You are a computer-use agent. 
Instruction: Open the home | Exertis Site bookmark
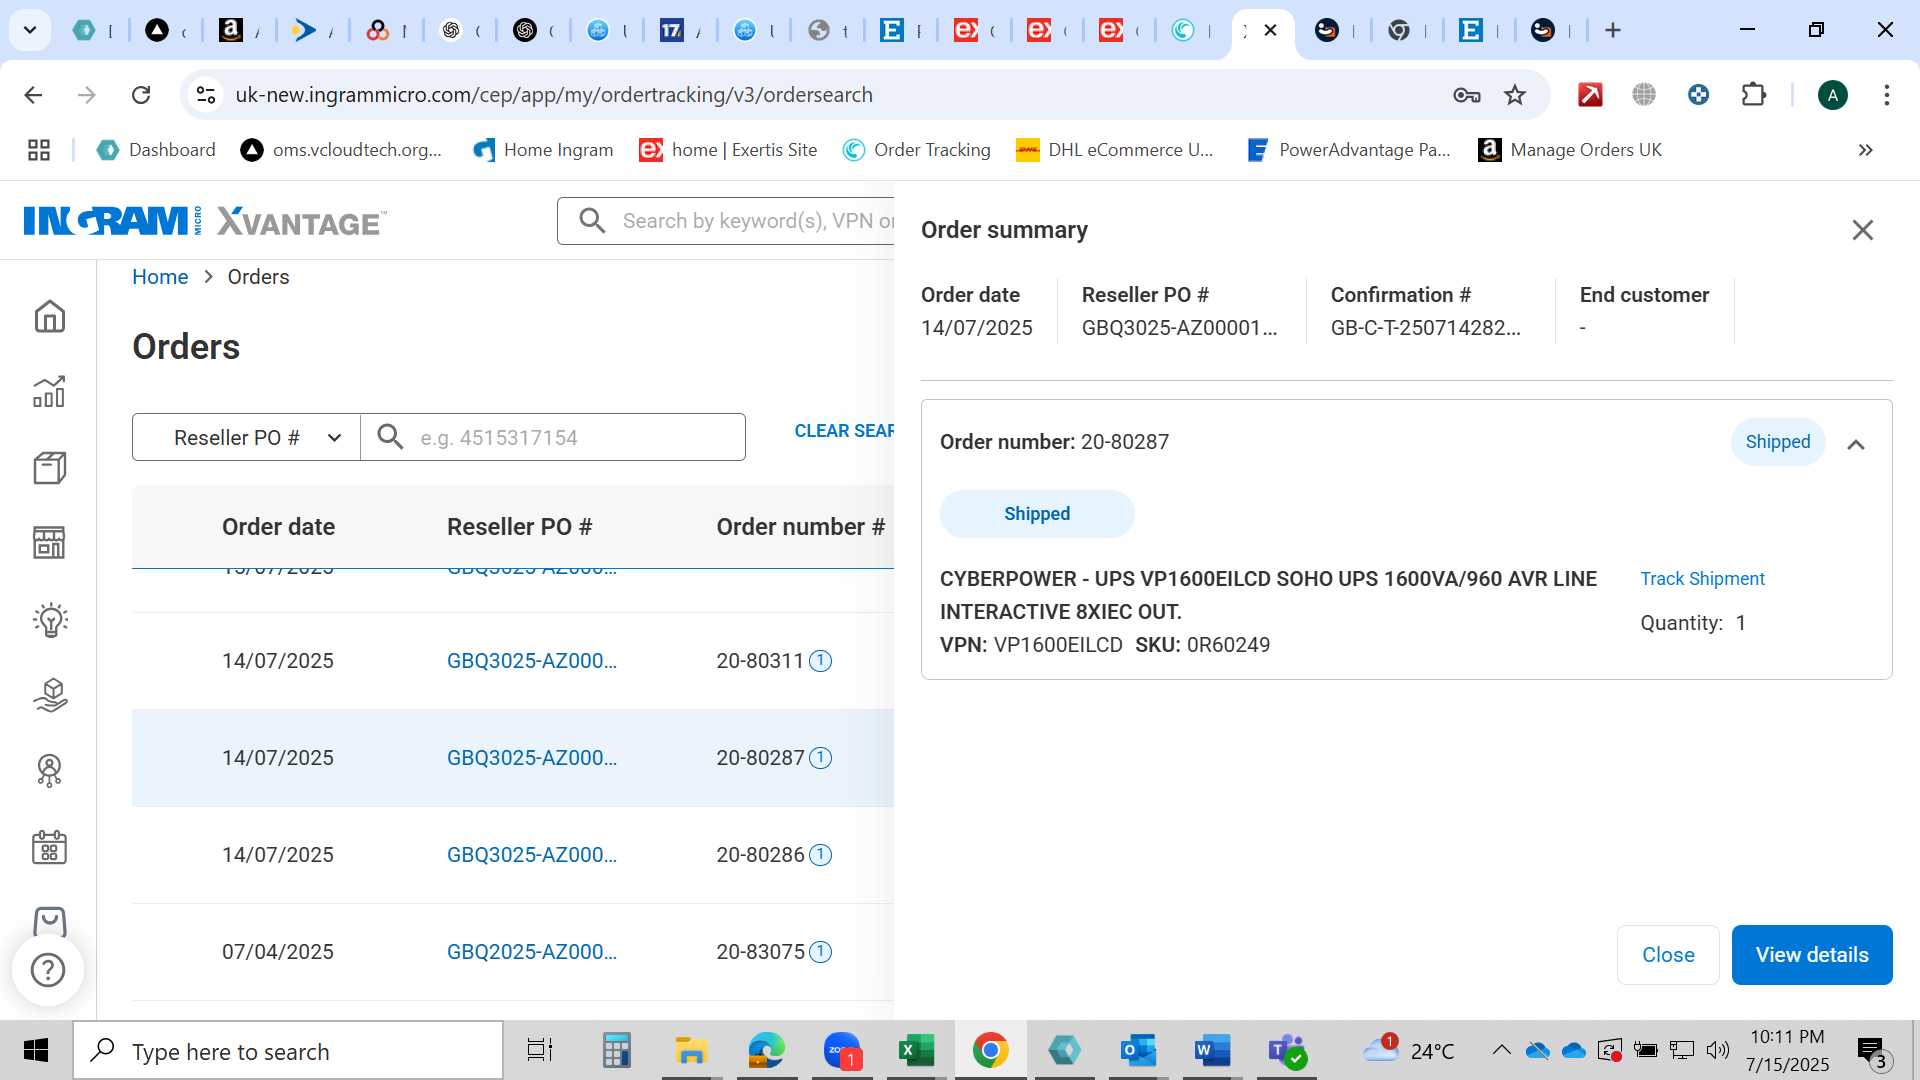(x=728, y=150)
